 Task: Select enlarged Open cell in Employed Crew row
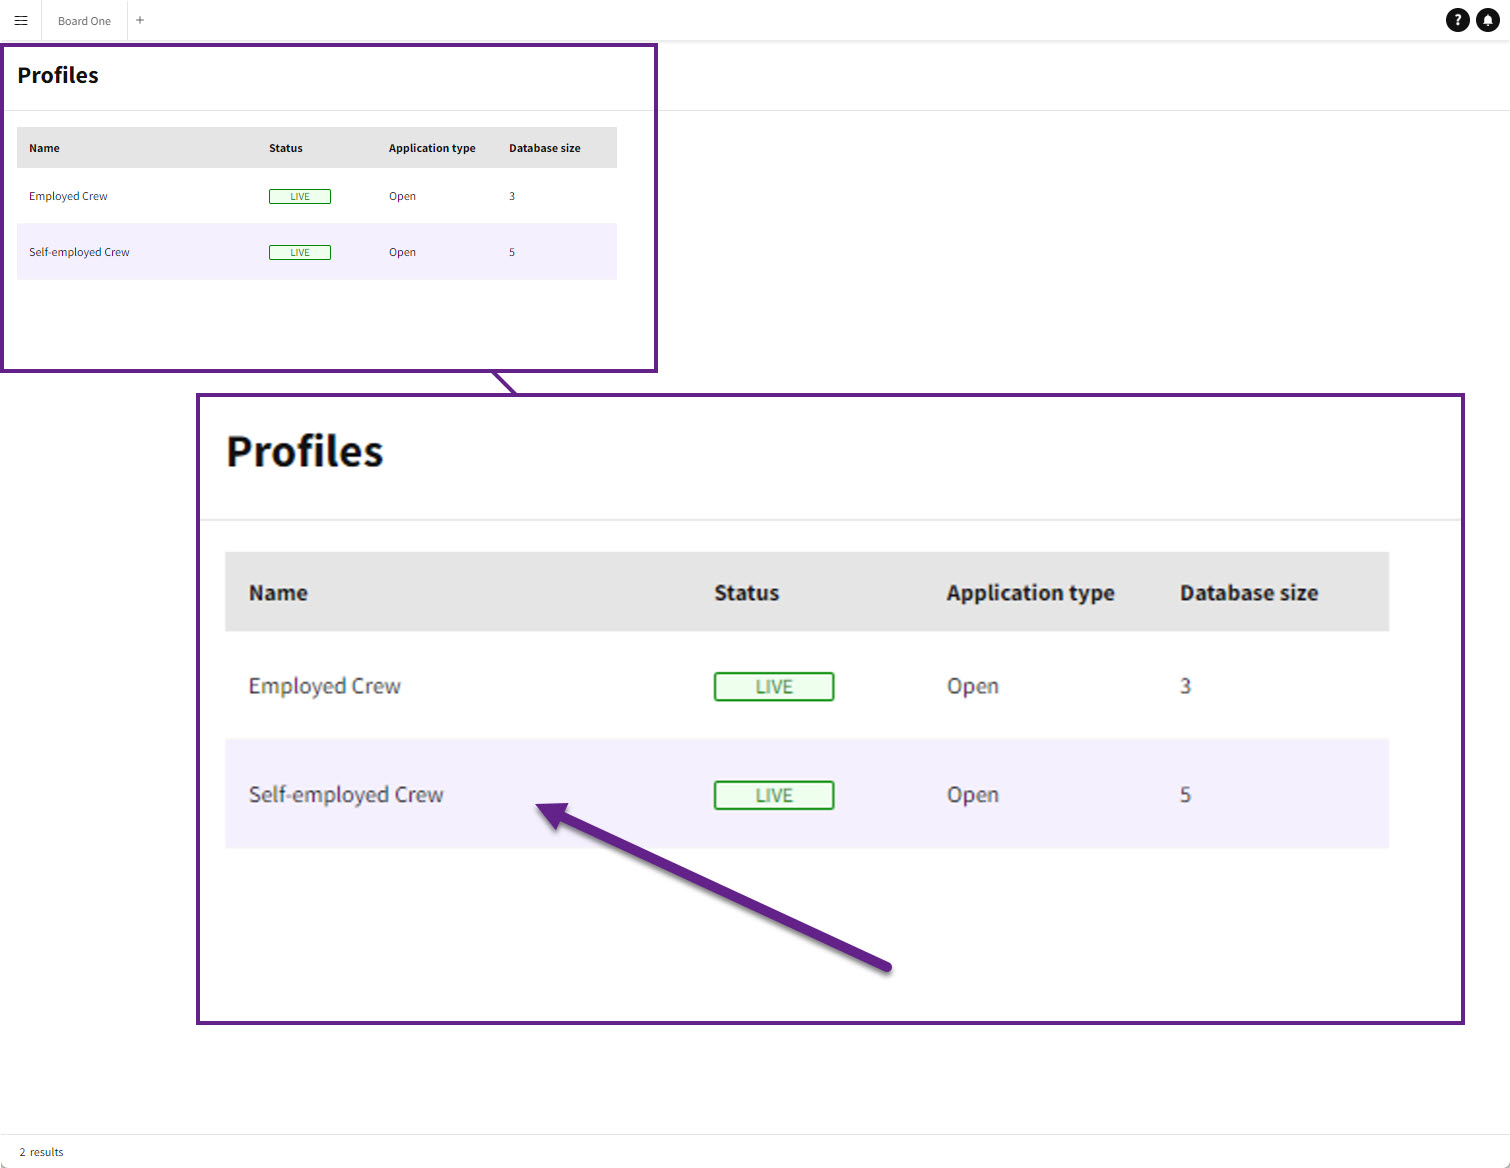point(973,687)
